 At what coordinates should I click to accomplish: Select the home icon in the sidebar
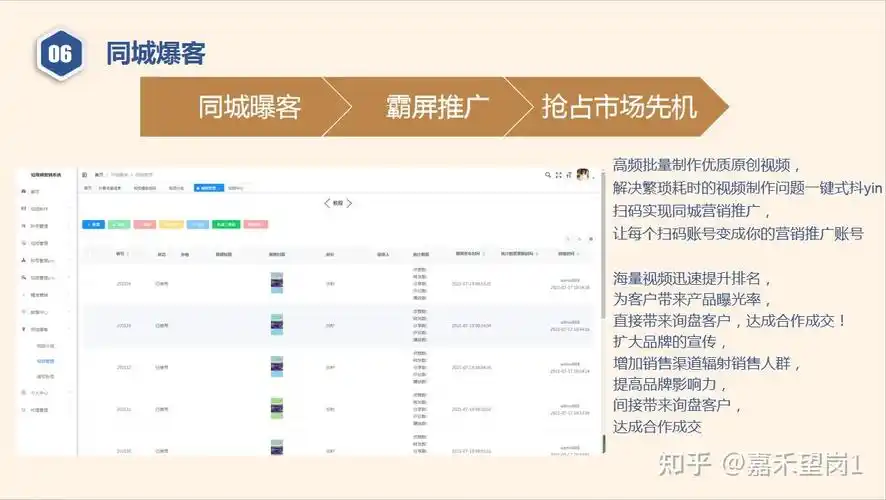[24, 192]
